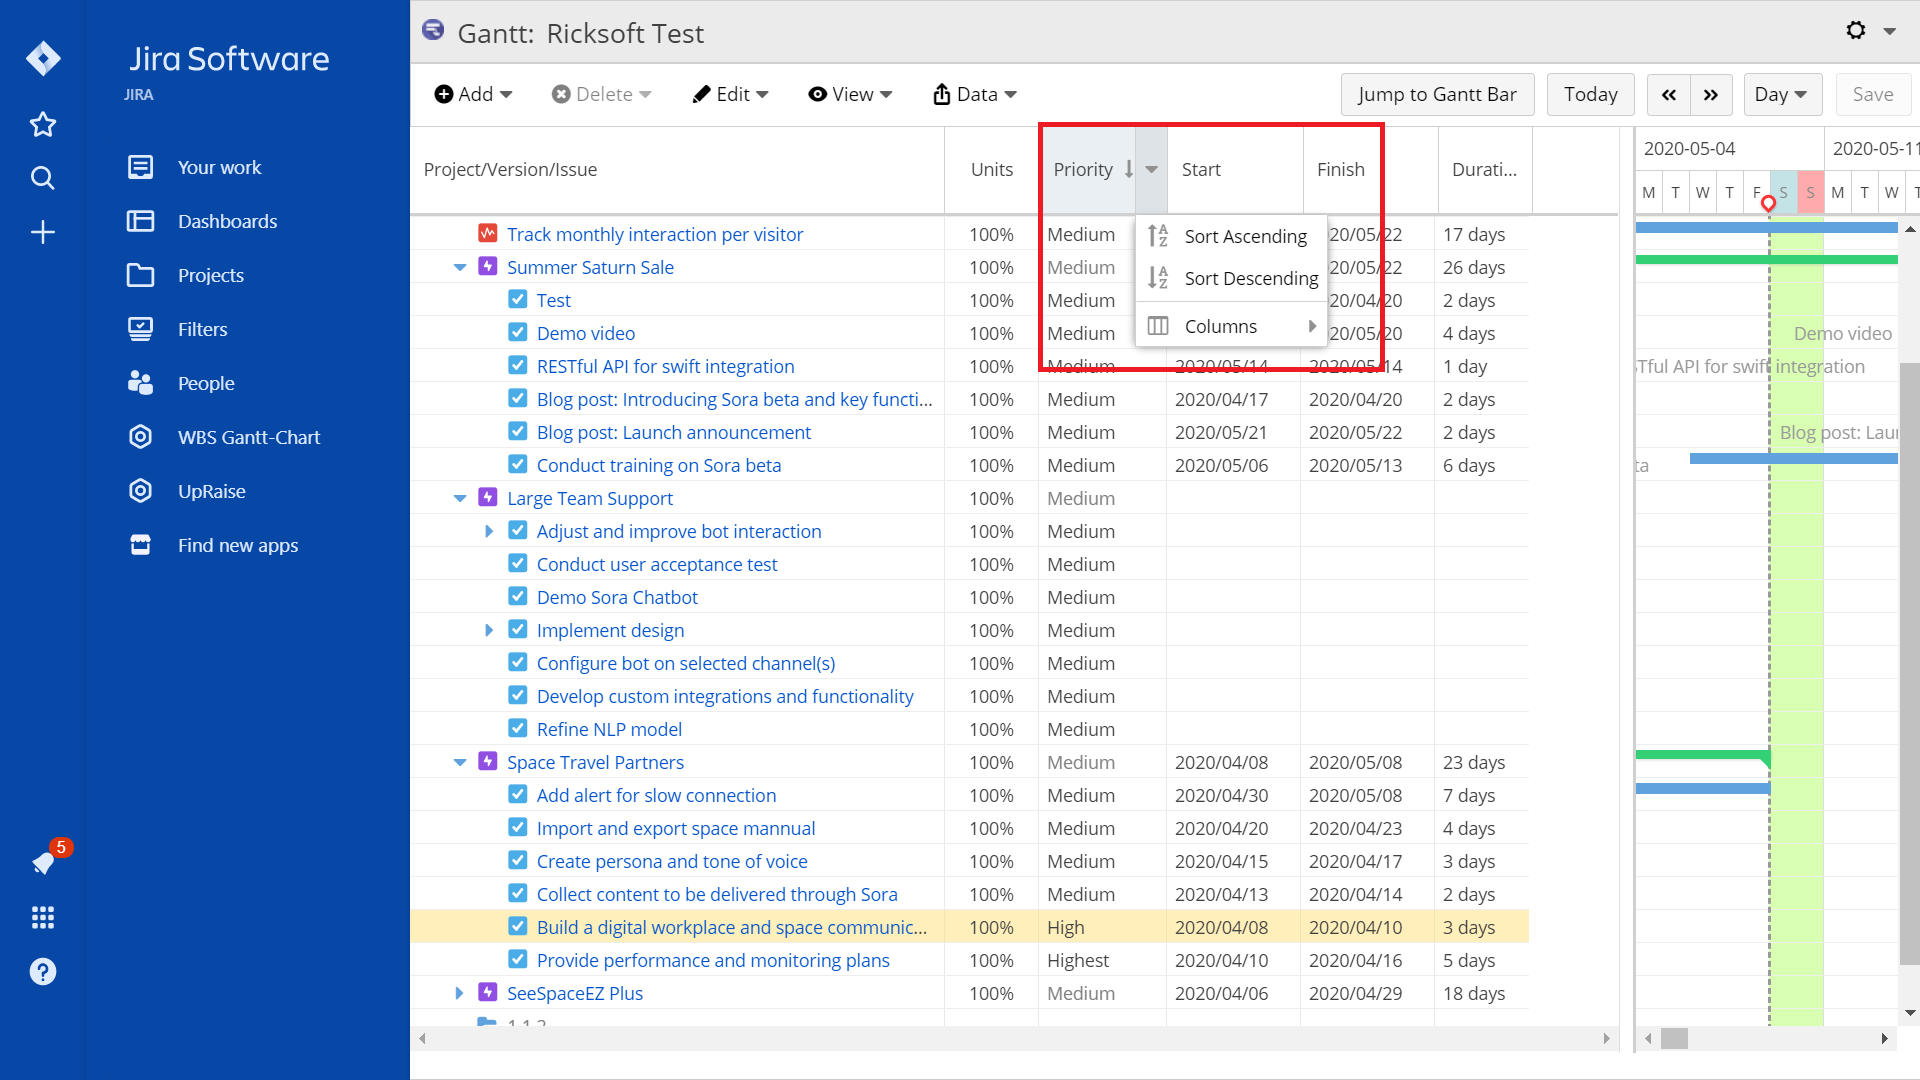The width and height of the screenshot is (1920, 1080).
Task: Click the Save button
Action: coord(1872,94)
